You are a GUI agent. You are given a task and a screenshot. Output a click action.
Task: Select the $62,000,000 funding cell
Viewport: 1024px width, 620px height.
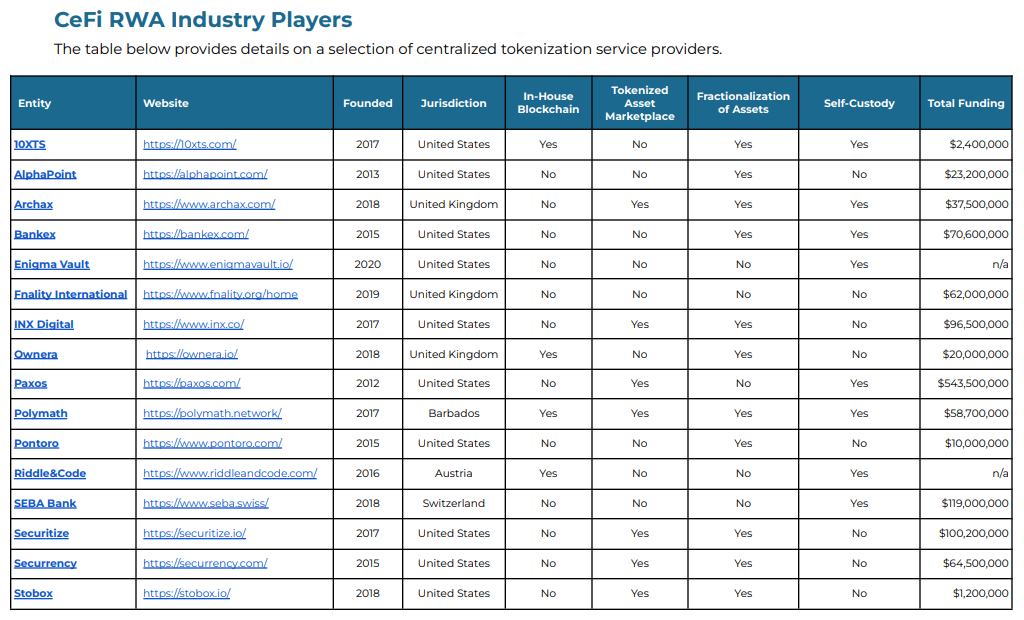point(967,295)
